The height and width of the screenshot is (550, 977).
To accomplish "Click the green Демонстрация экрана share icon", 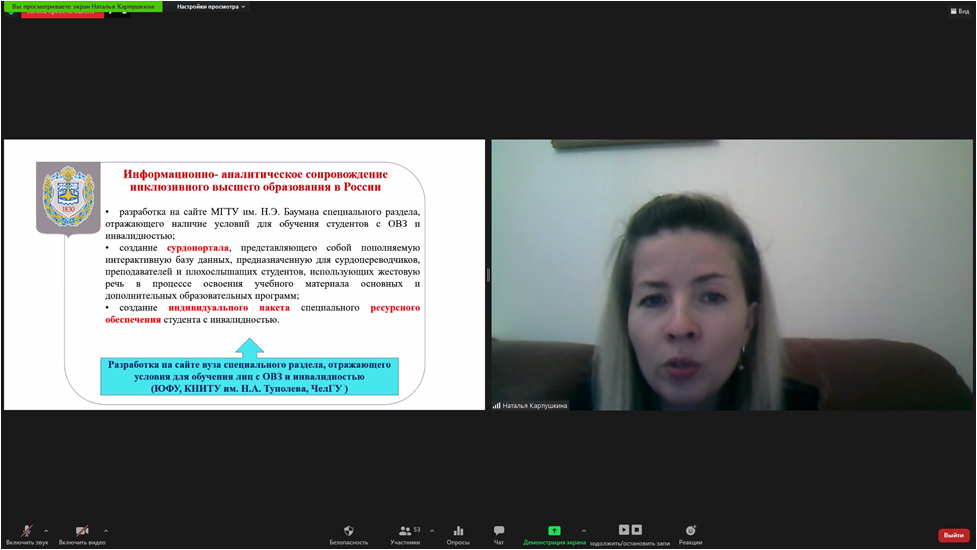I will tap(554, 531).
